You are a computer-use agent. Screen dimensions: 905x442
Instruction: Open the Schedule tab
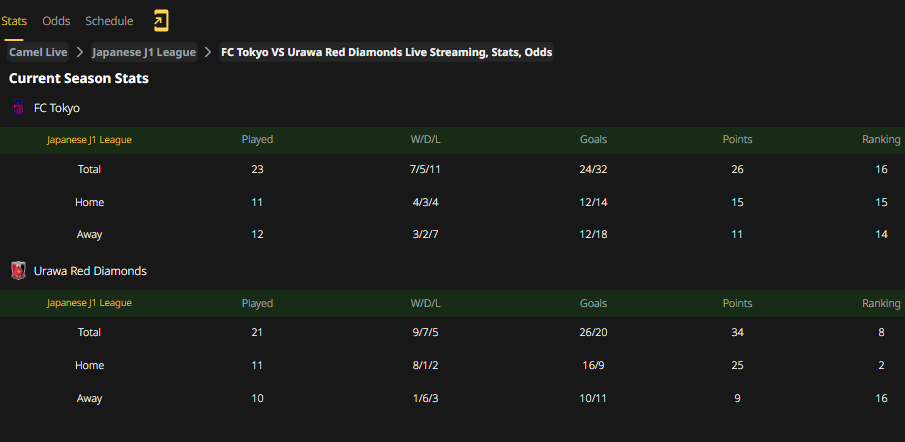pos(109,21)
